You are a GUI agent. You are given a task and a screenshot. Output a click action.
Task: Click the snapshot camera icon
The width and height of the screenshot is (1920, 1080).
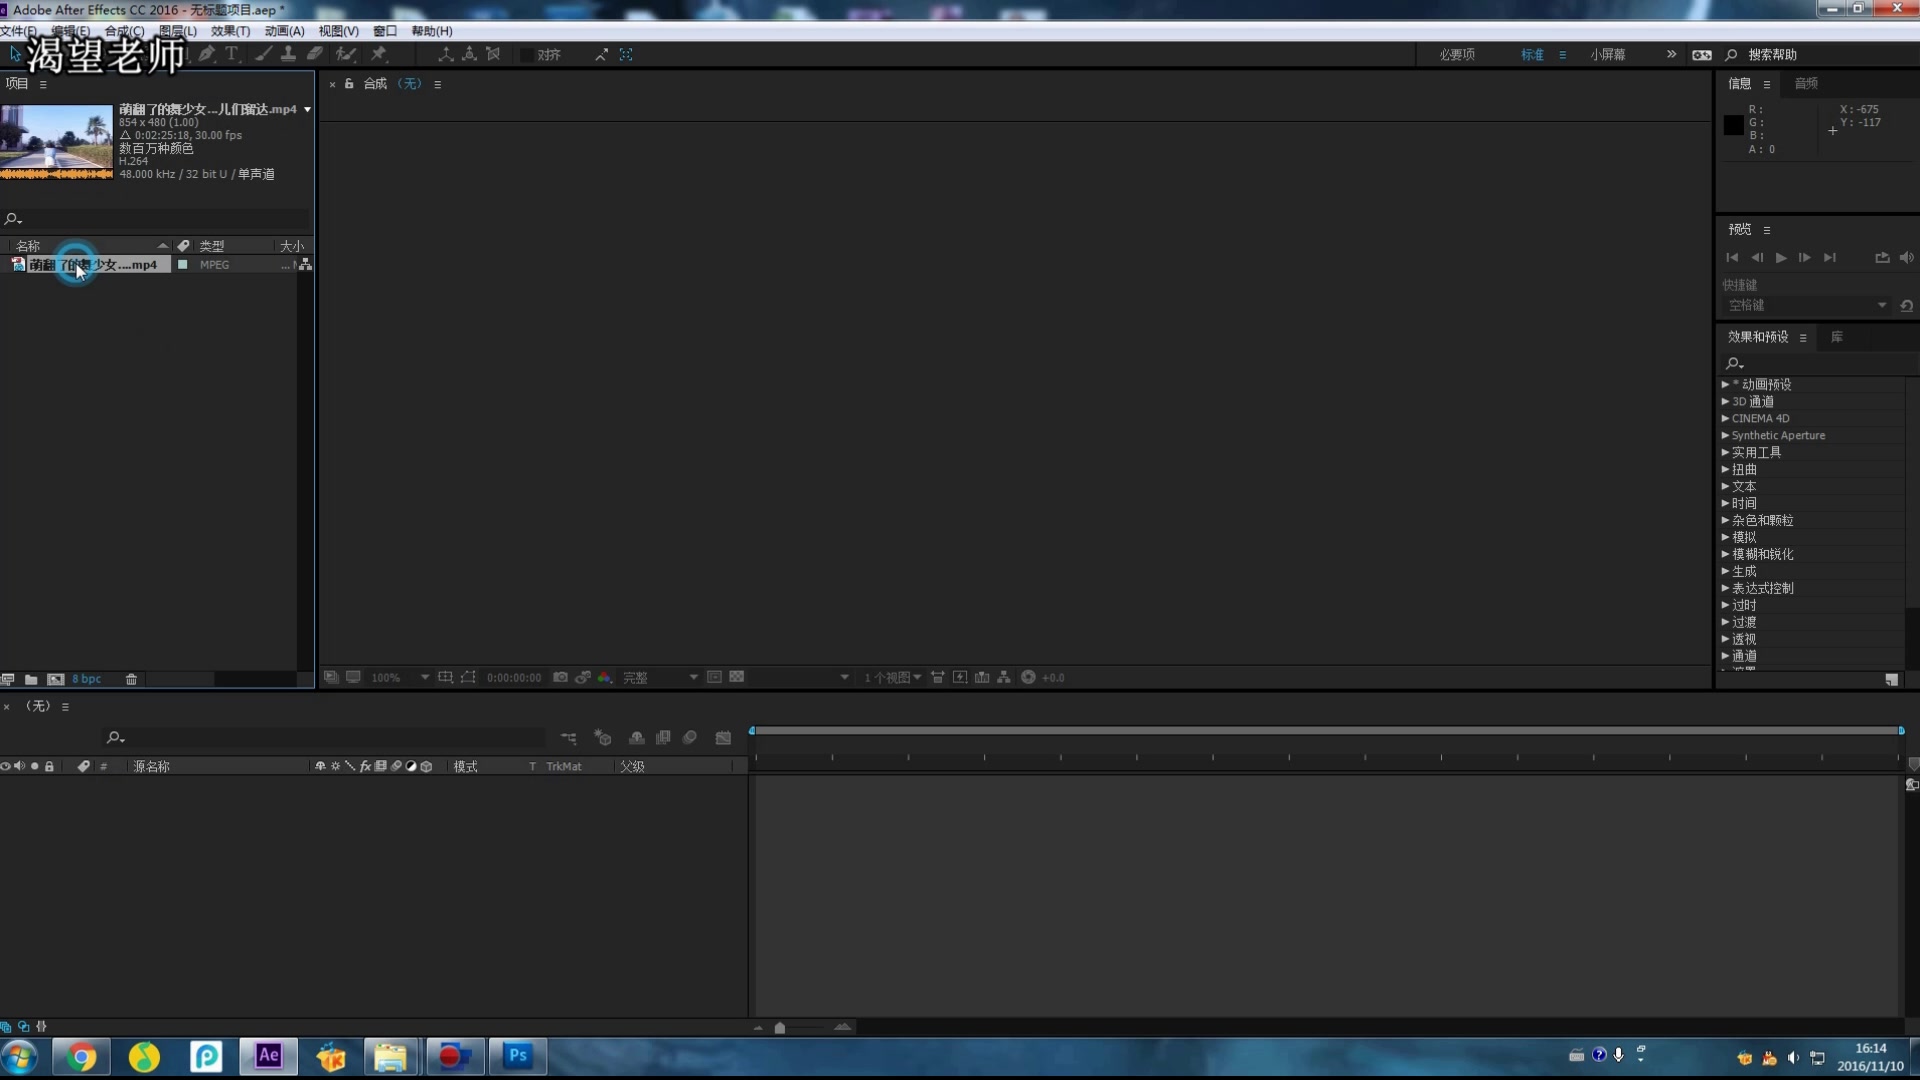[x=560, y=677]
